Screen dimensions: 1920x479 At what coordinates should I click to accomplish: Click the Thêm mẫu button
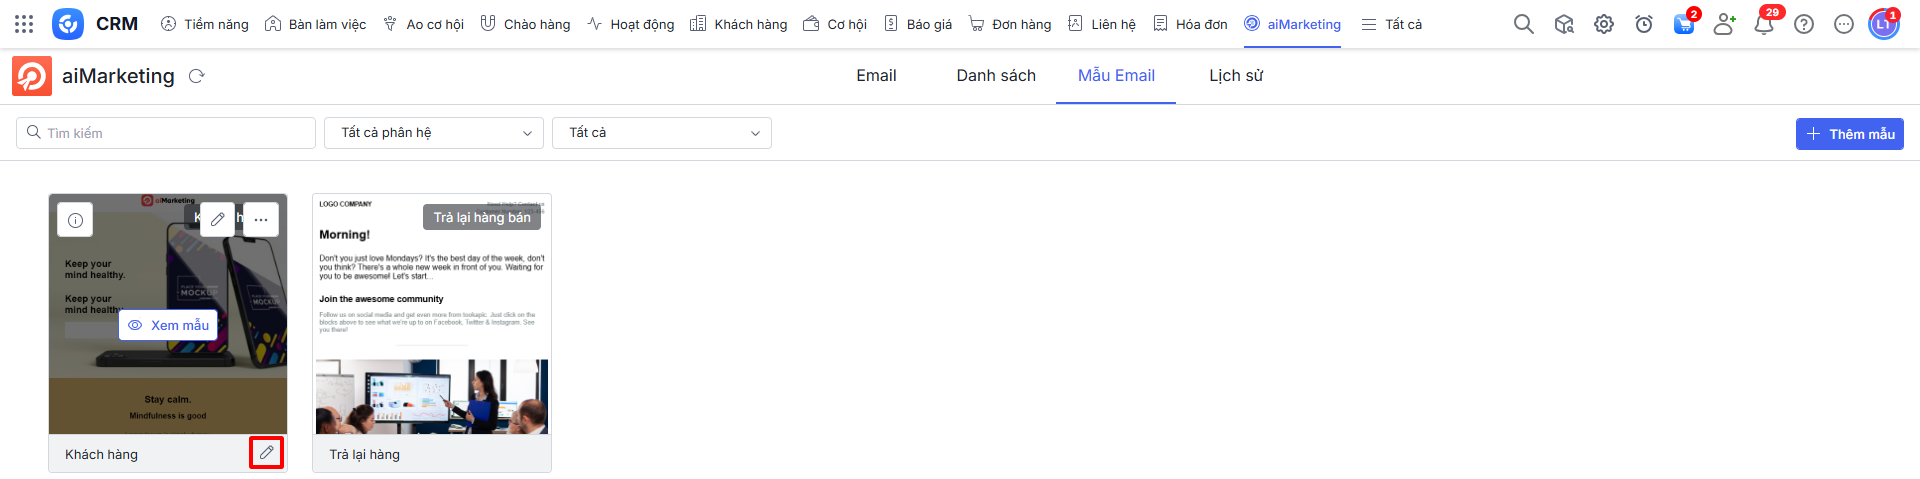click(1849, 134)
